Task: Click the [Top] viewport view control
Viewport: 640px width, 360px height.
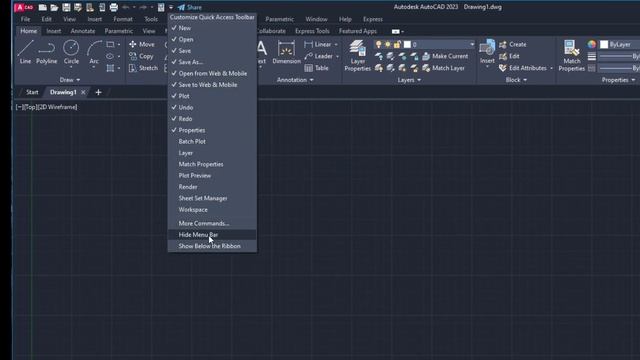Action: coord(31,107)
